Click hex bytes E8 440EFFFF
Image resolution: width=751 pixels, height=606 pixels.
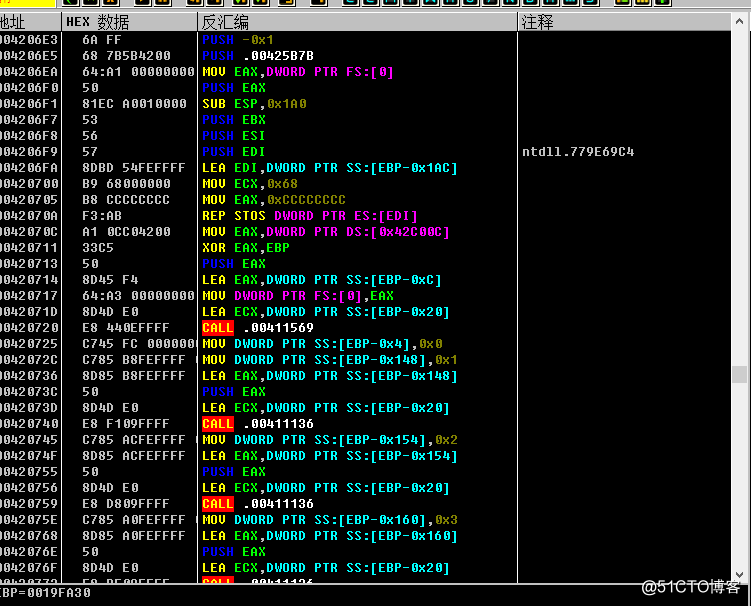[x=125, y=328]
